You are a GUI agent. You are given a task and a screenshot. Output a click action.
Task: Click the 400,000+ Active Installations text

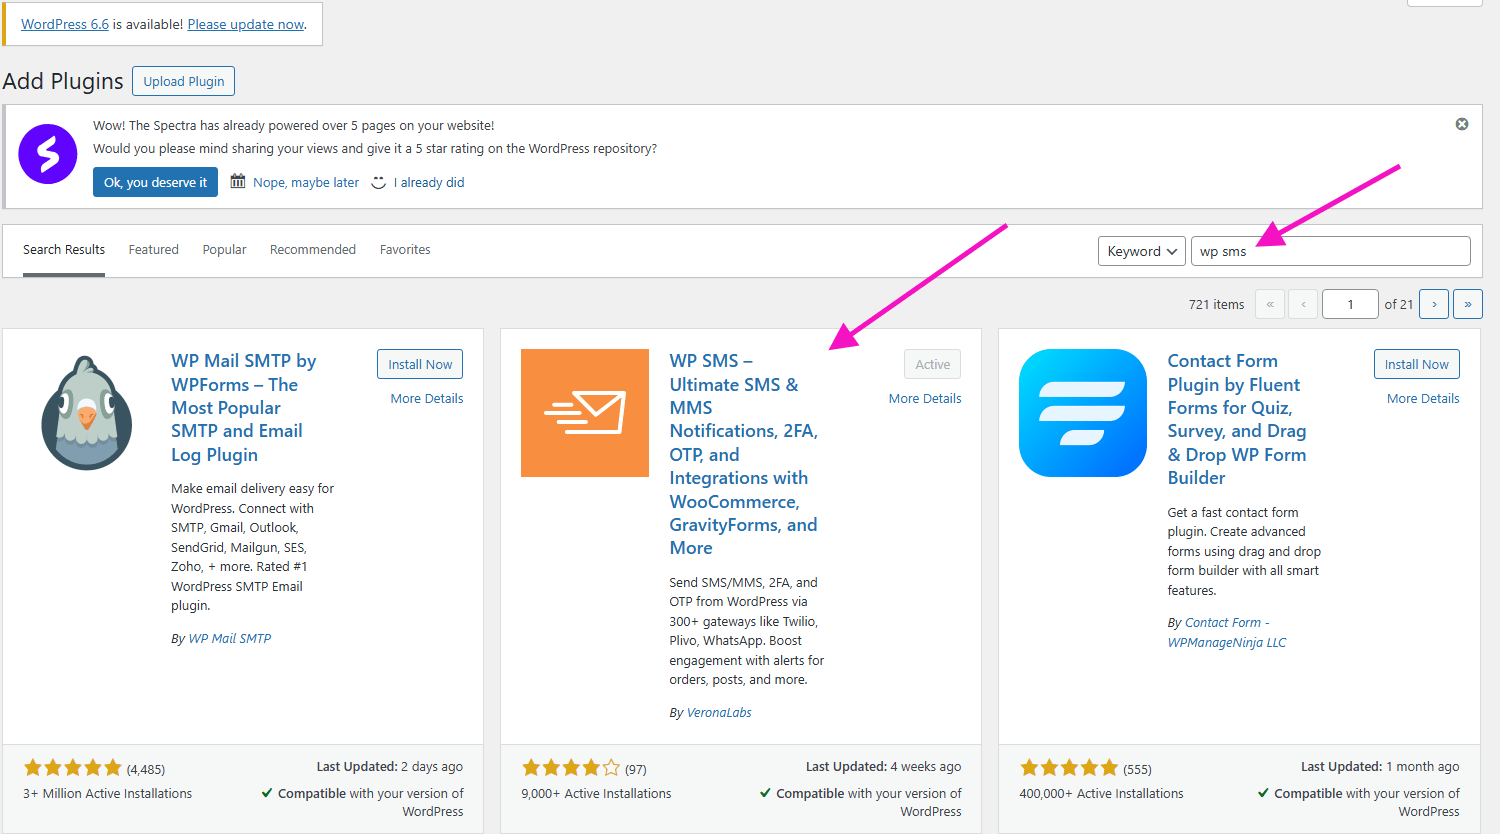[x=1101, y=793]
